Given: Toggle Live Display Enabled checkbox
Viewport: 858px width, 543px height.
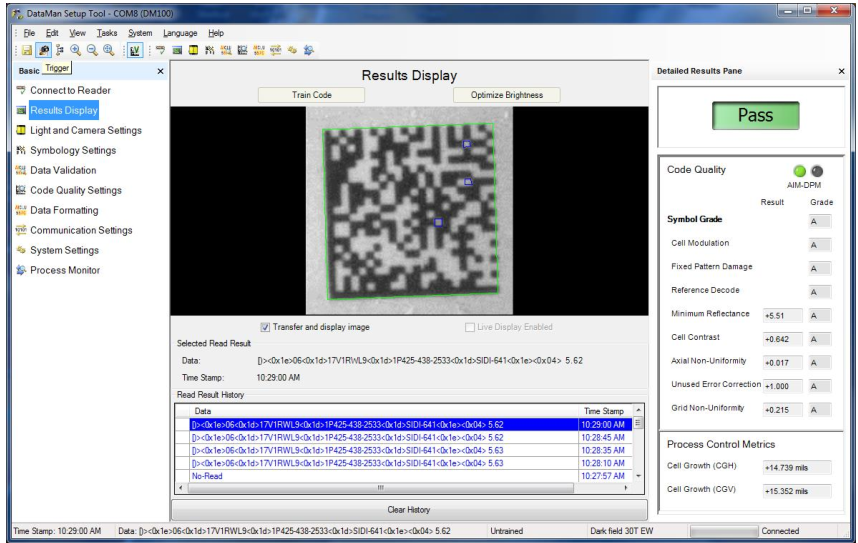Looking at the screenshot, I should 469,327.
